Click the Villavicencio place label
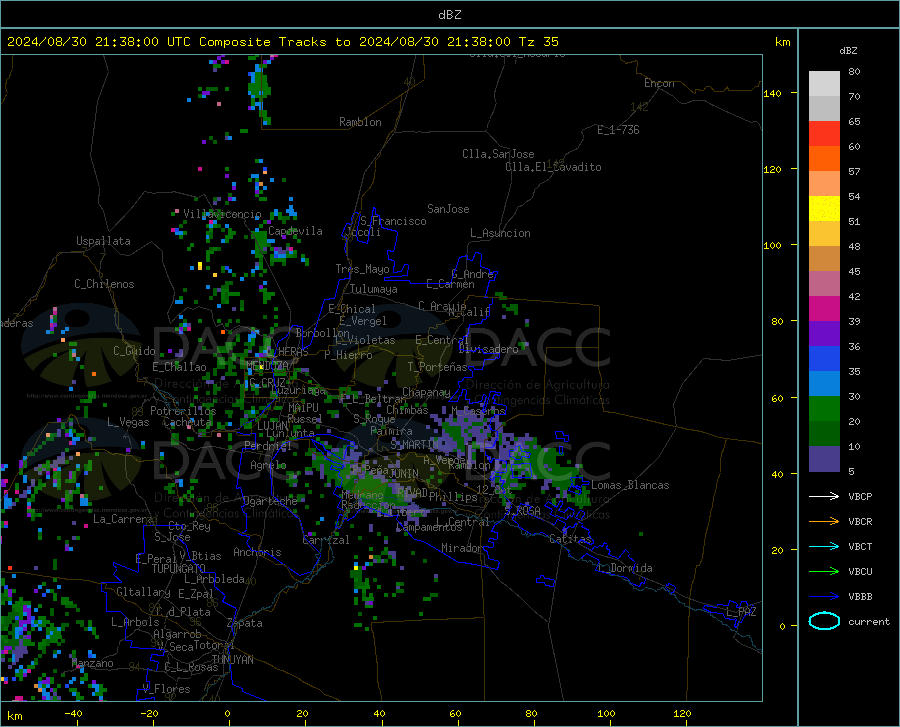 pyautogui.click(x=222, y=214)
